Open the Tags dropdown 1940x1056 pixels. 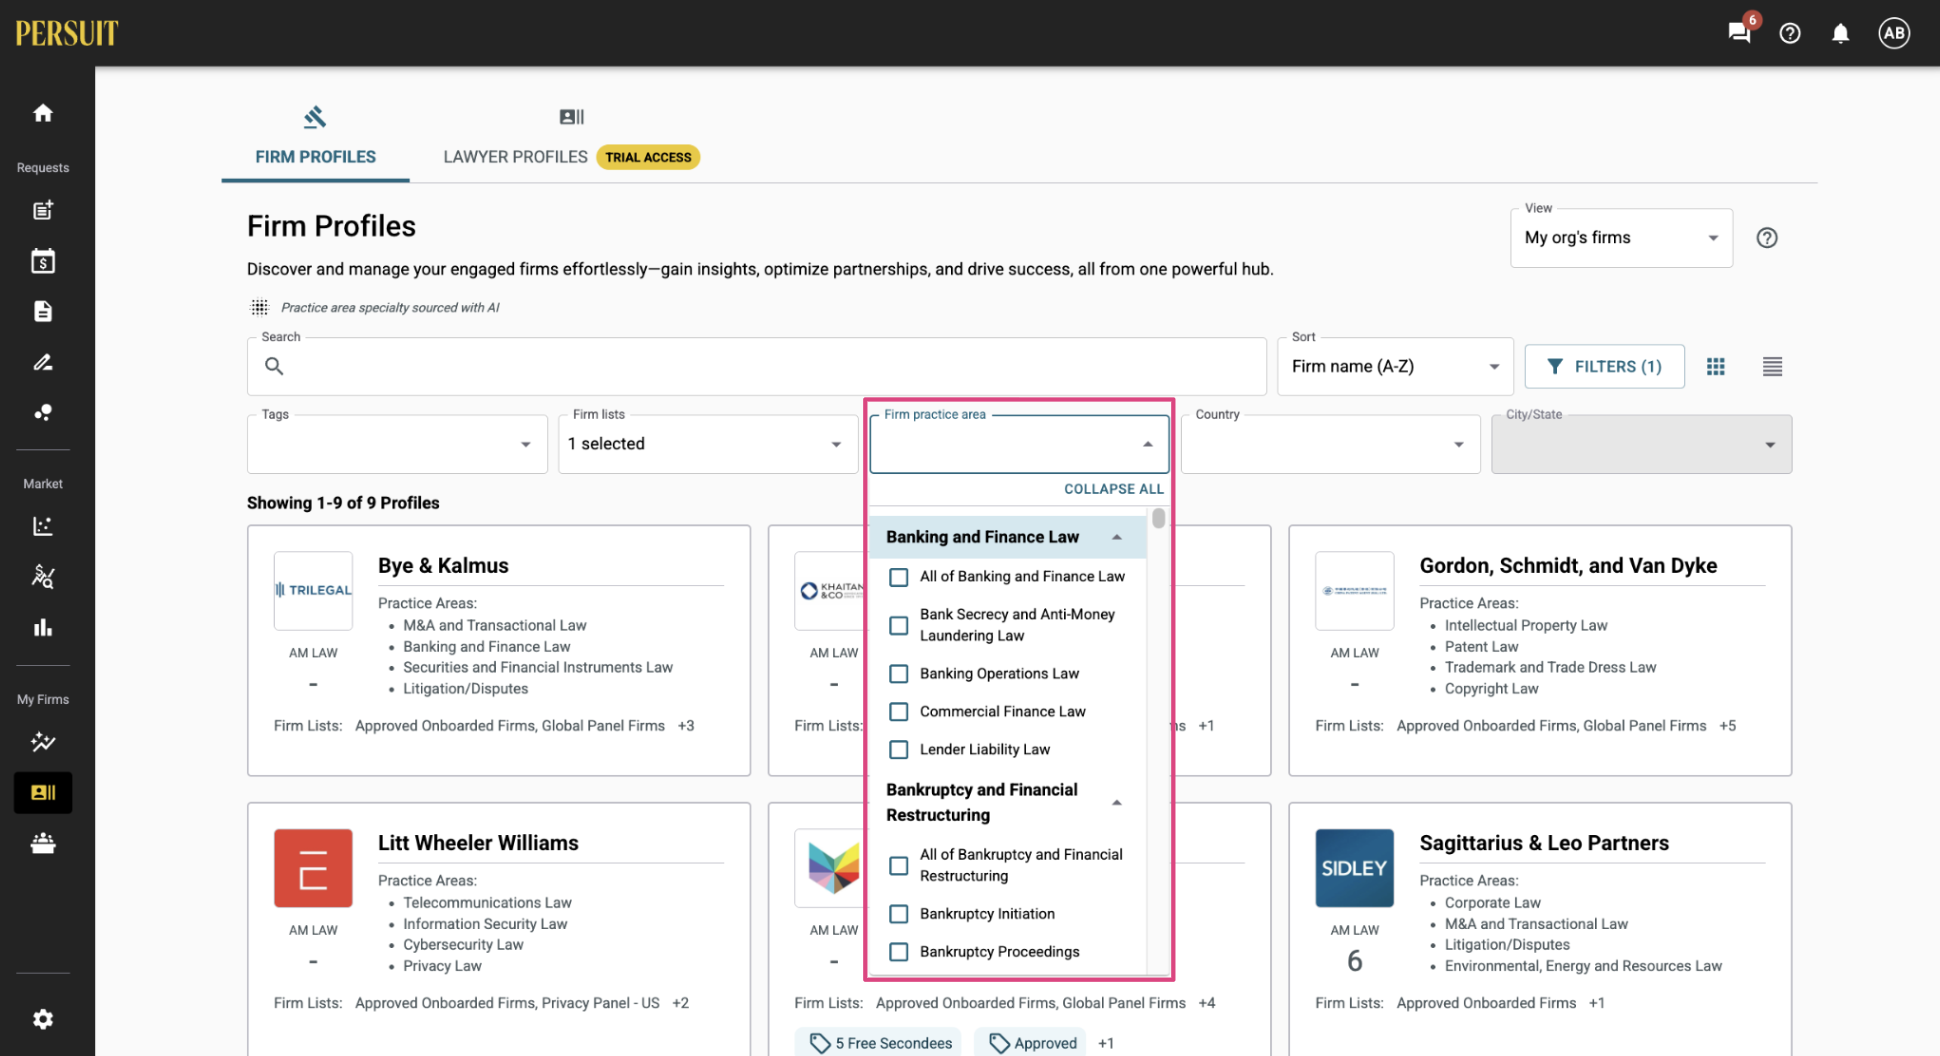(x=397, y=444)
